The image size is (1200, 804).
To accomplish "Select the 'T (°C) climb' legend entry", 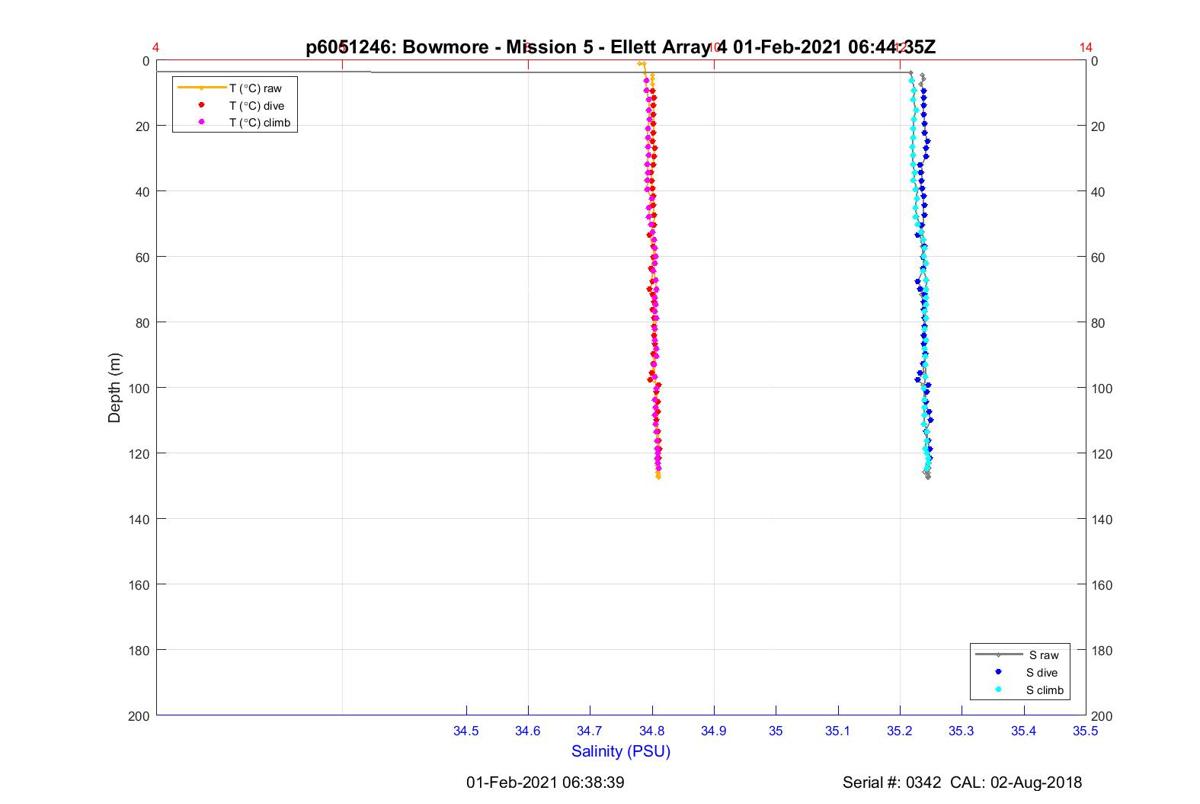I will (x=235, y=122).
